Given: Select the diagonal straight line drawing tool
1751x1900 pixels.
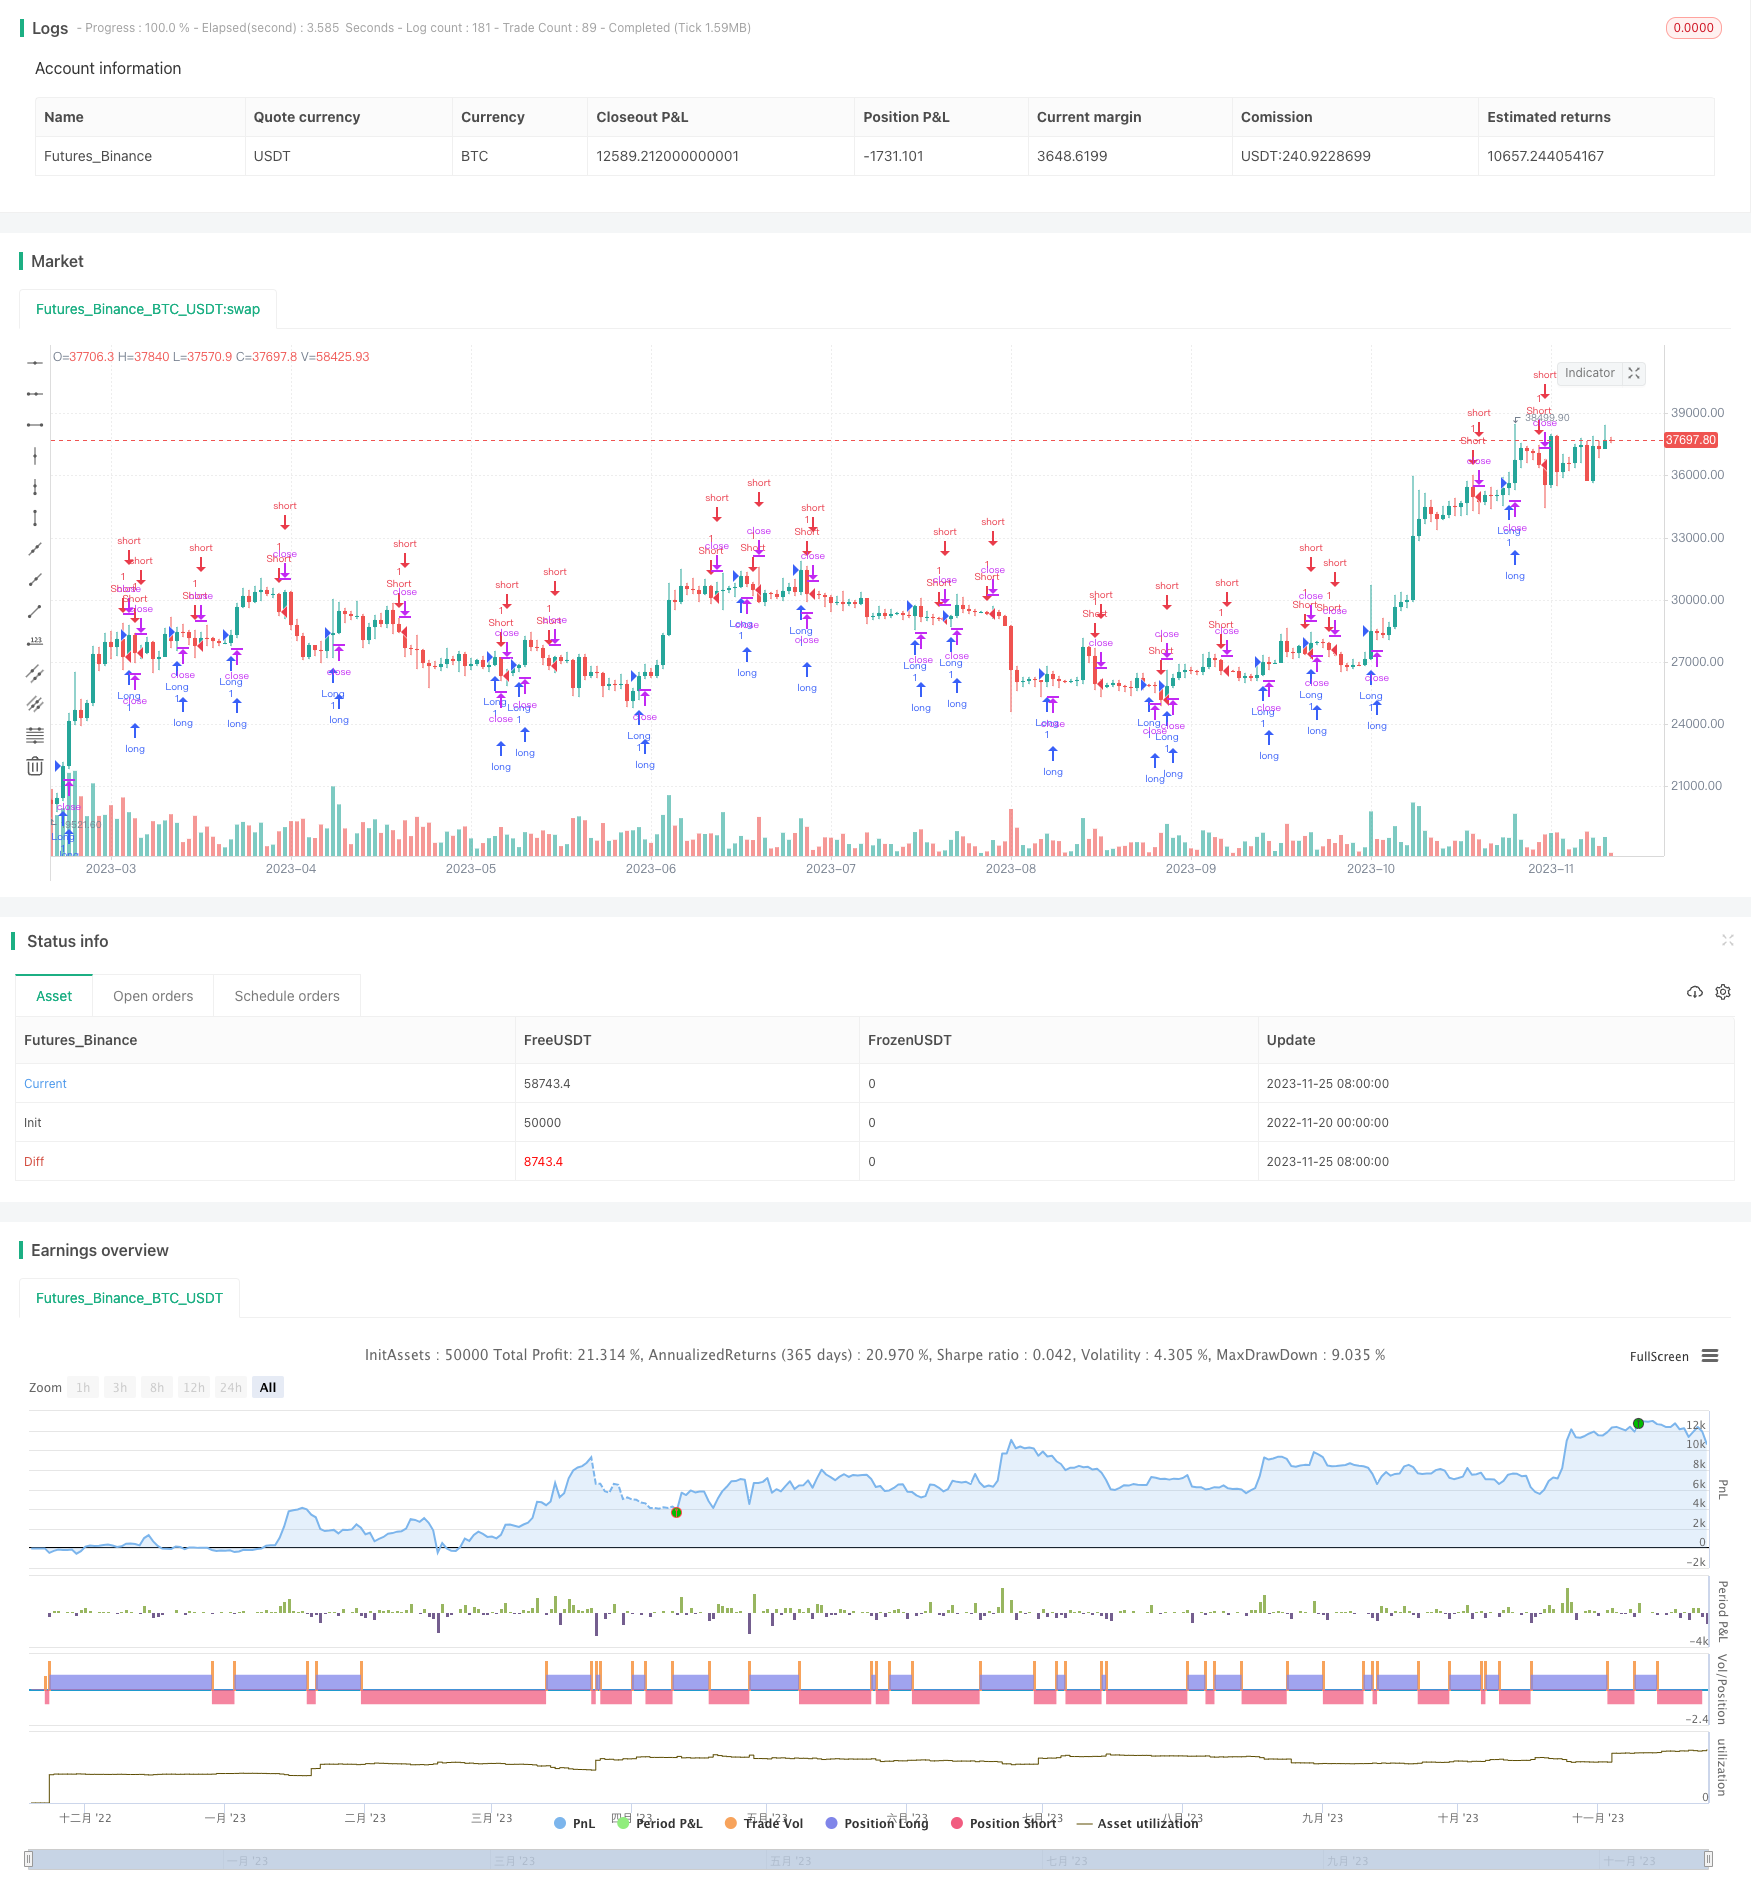Looking at the screenshot, I should [35, 549].
